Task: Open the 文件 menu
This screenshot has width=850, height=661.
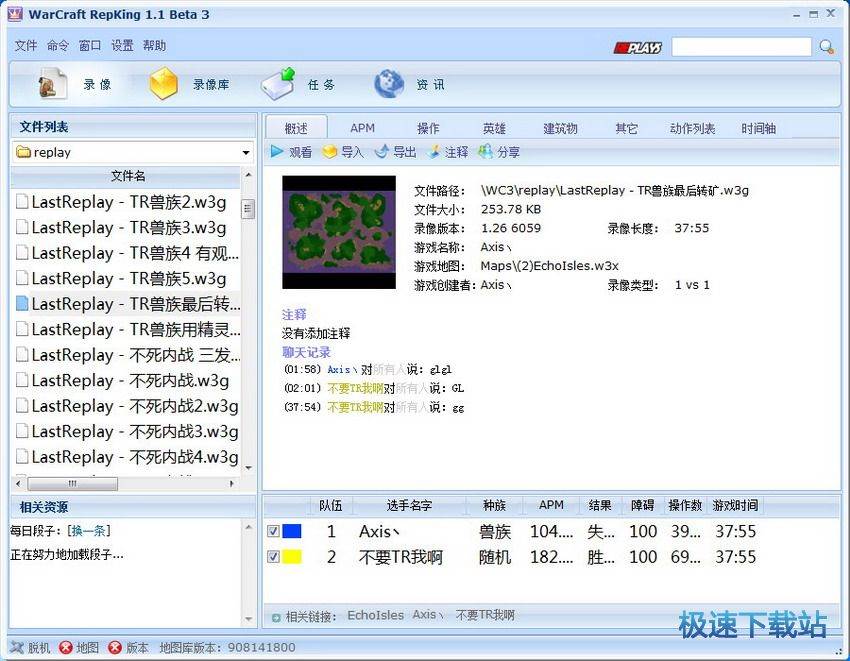Action: pos(26,46)
